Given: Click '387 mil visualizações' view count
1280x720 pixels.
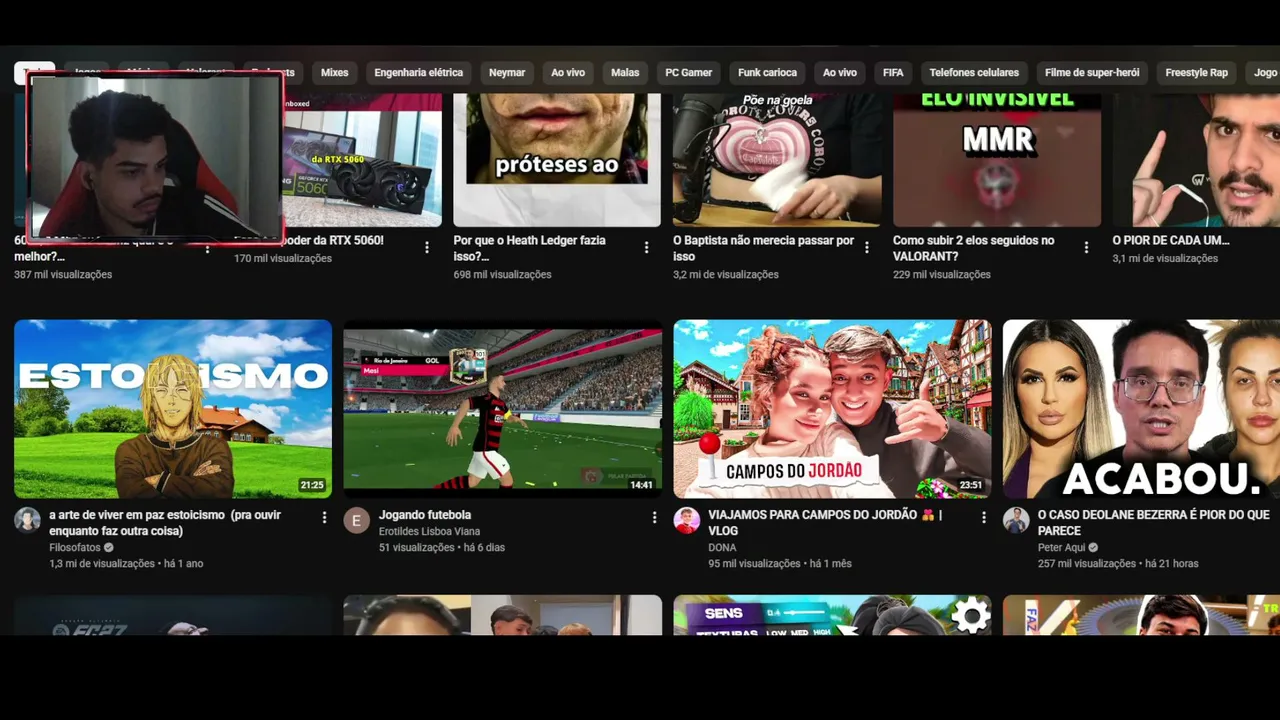Looking at the screenshot, I should (63, 274).
